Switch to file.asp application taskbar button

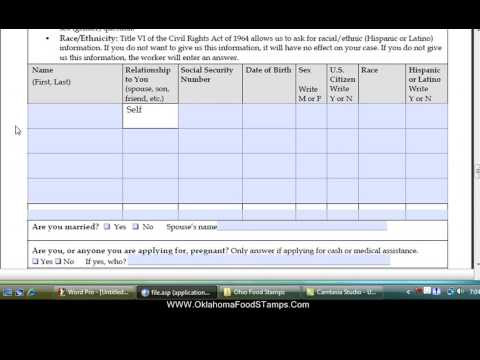click(x=177, y=292)
